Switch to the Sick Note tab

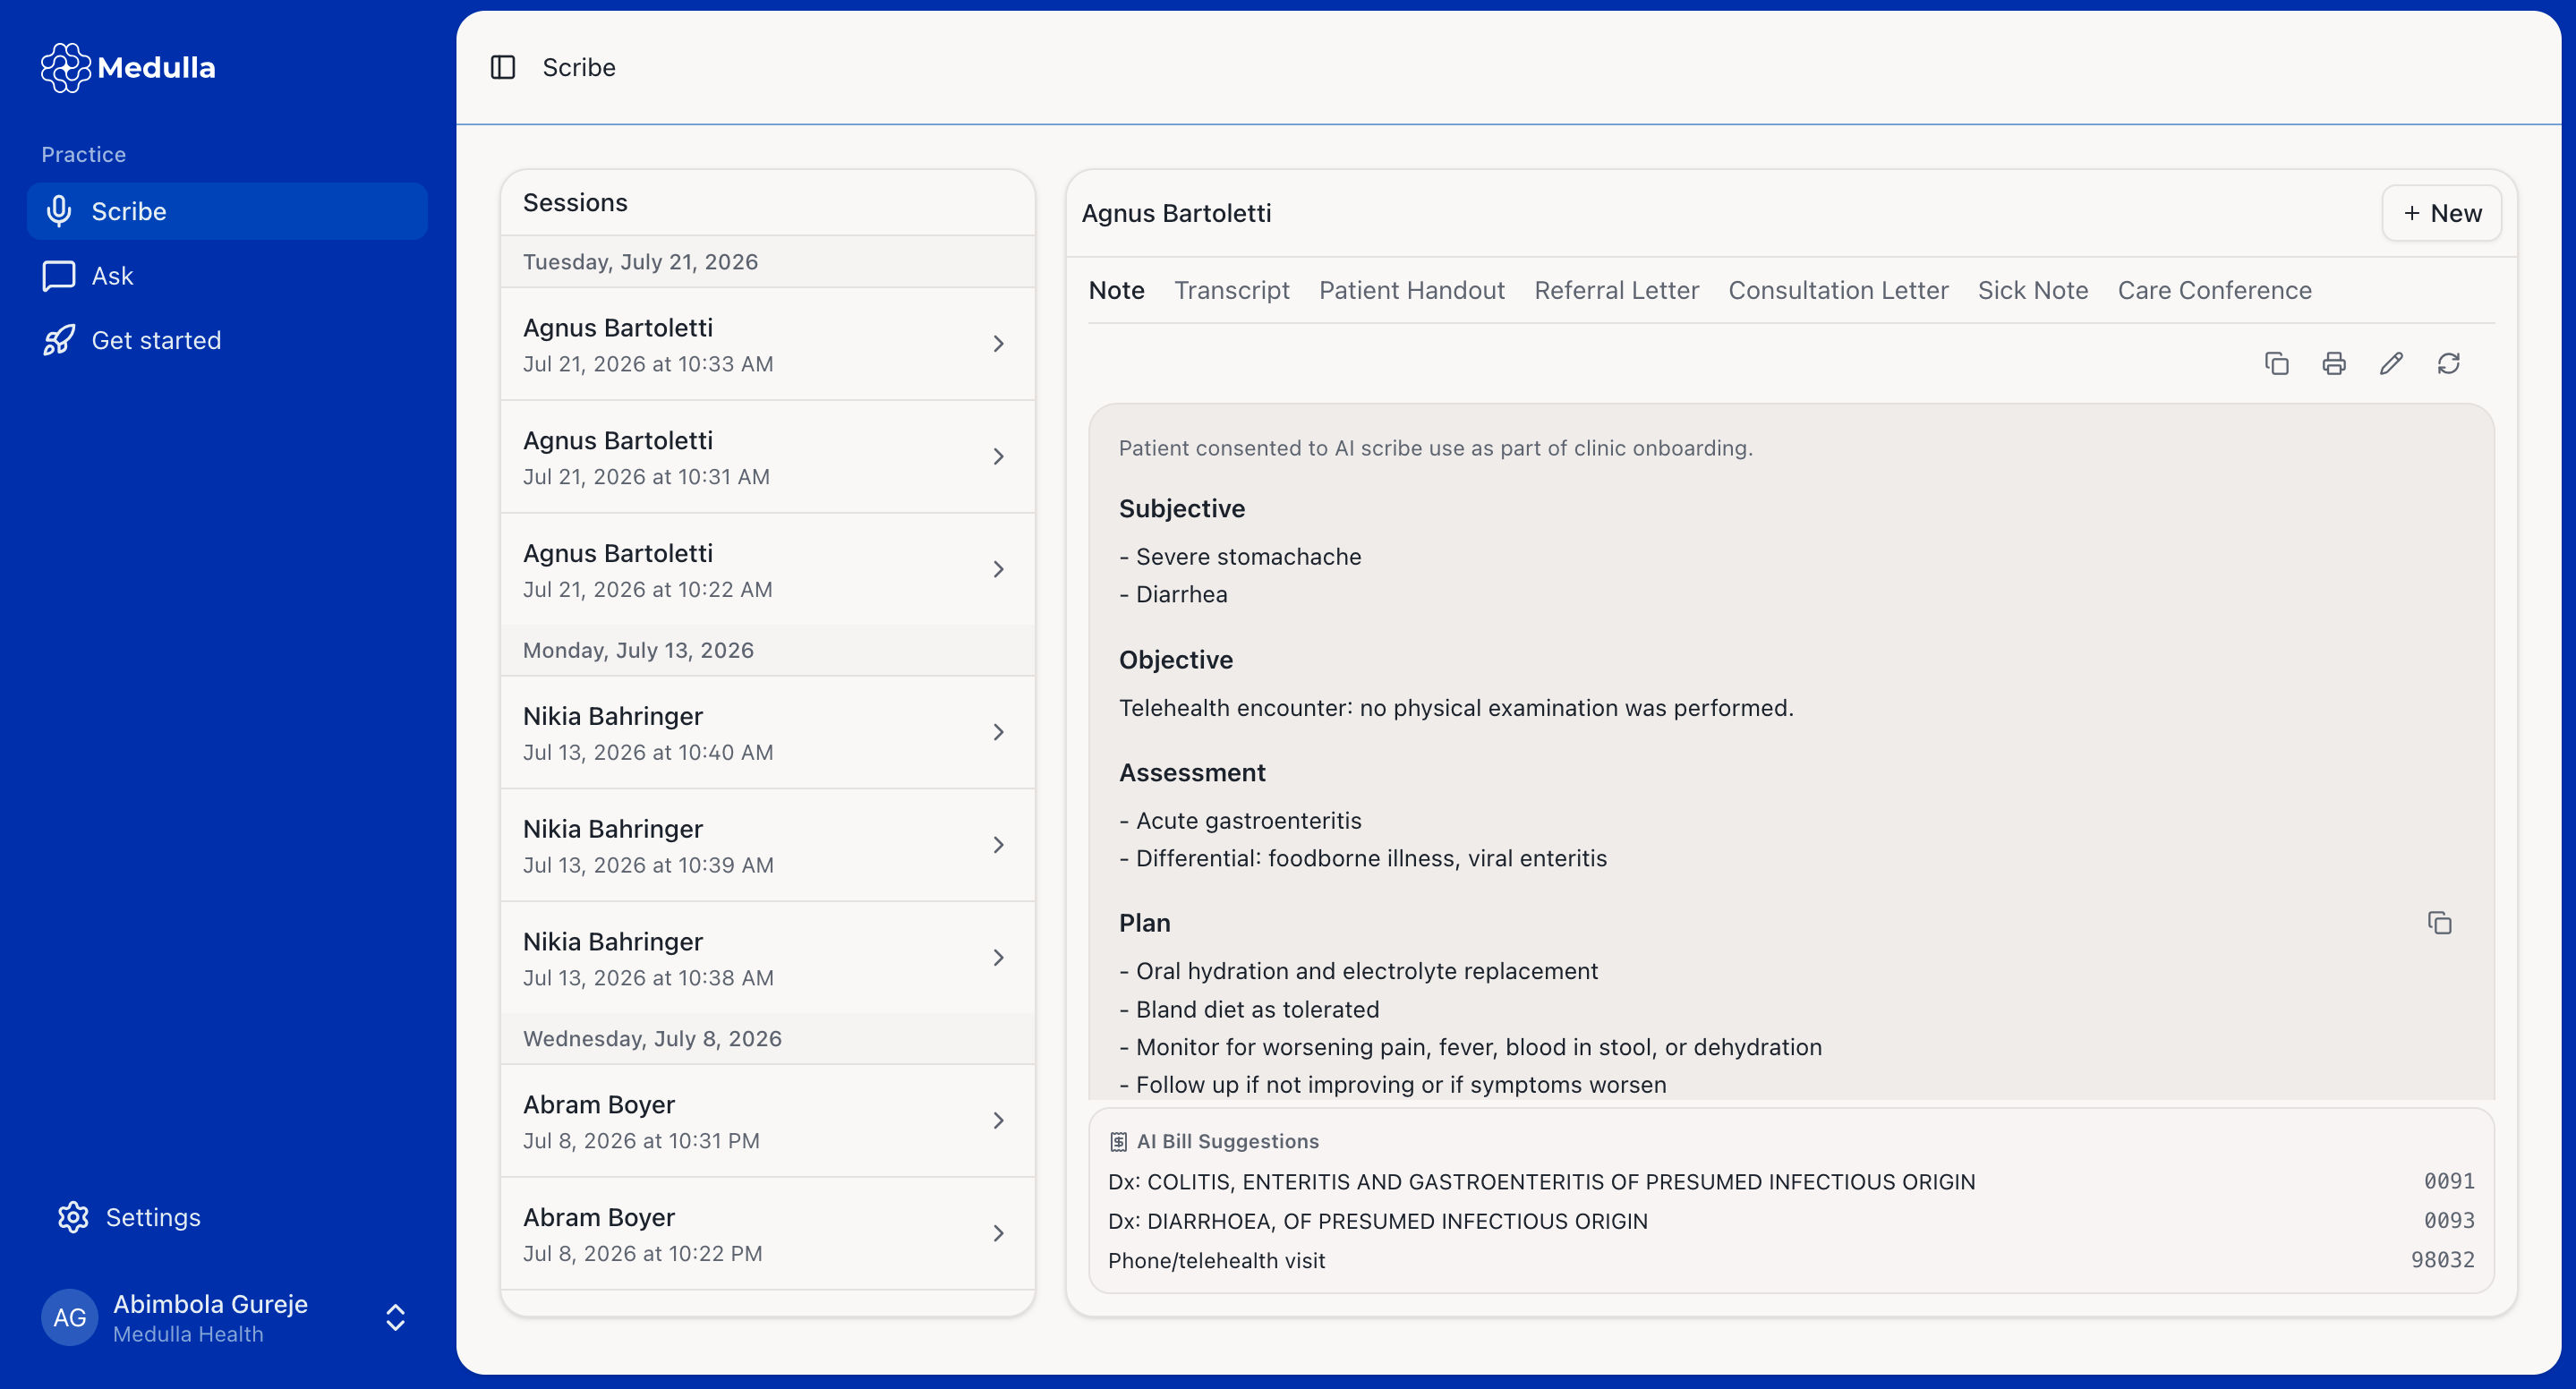2032,290
